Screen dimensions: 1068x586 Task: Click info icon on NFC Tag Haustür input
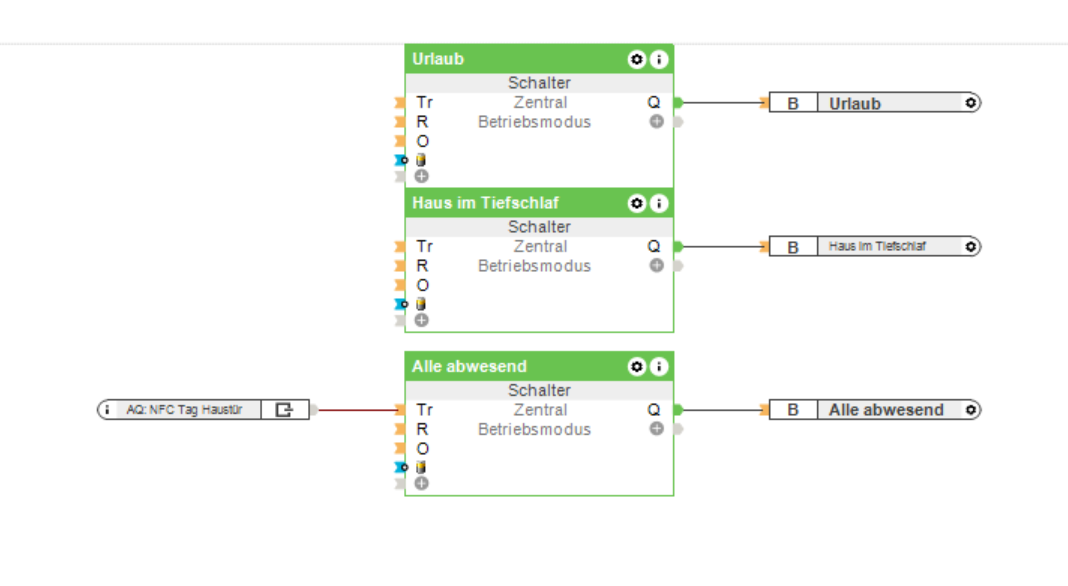(107, 410)
